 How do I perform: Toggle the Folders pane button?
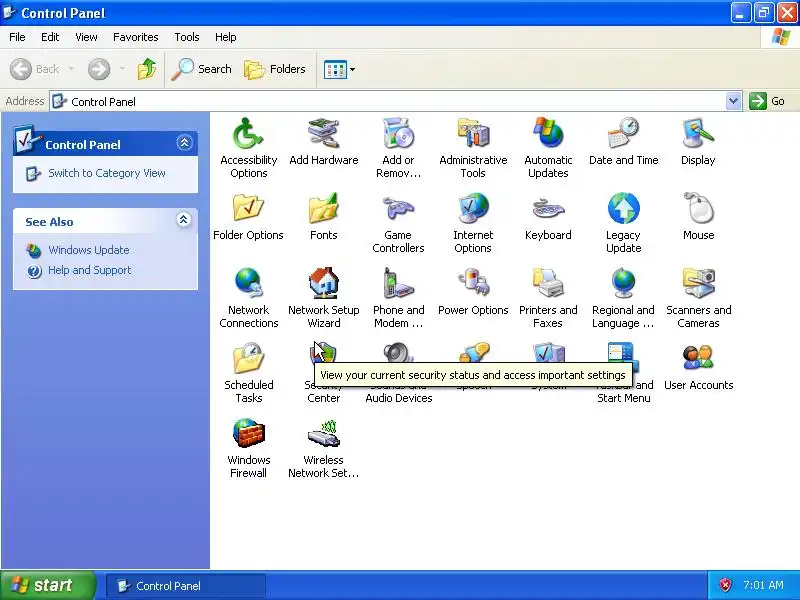click(x=275, y=69)
